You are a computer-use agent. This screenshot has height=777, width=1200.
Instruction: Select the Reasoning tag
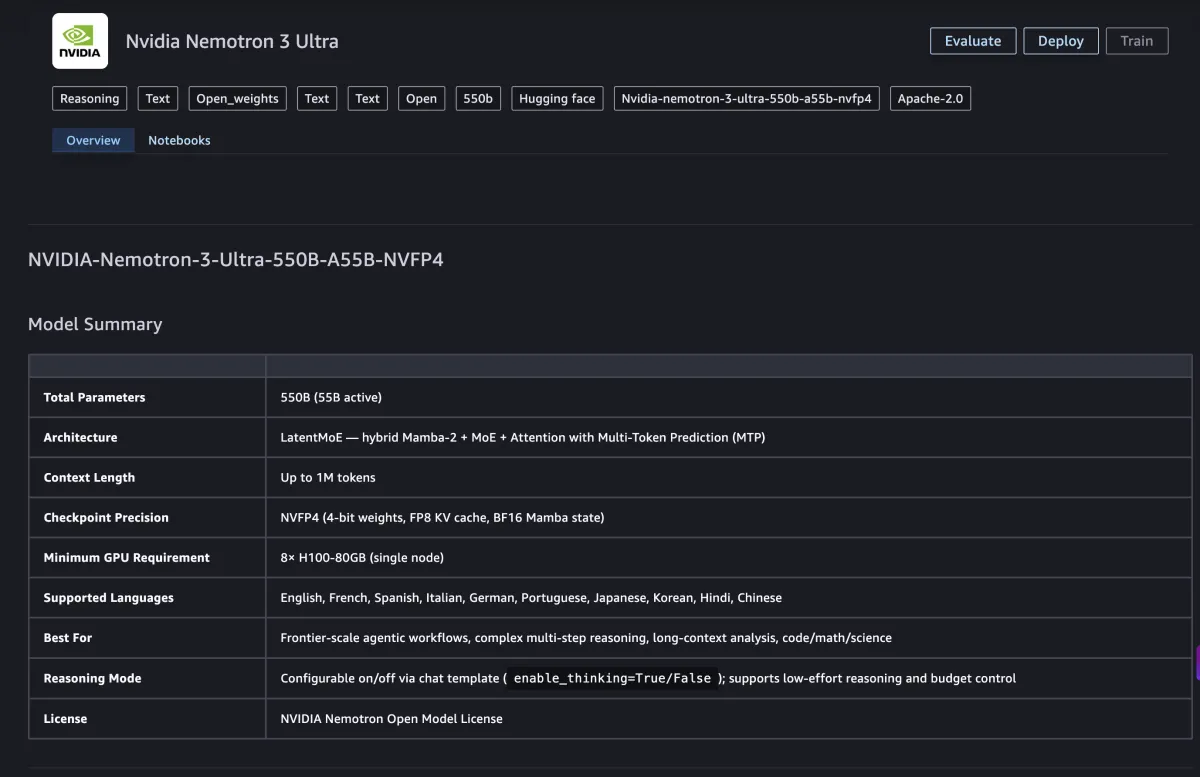[90, 98]
